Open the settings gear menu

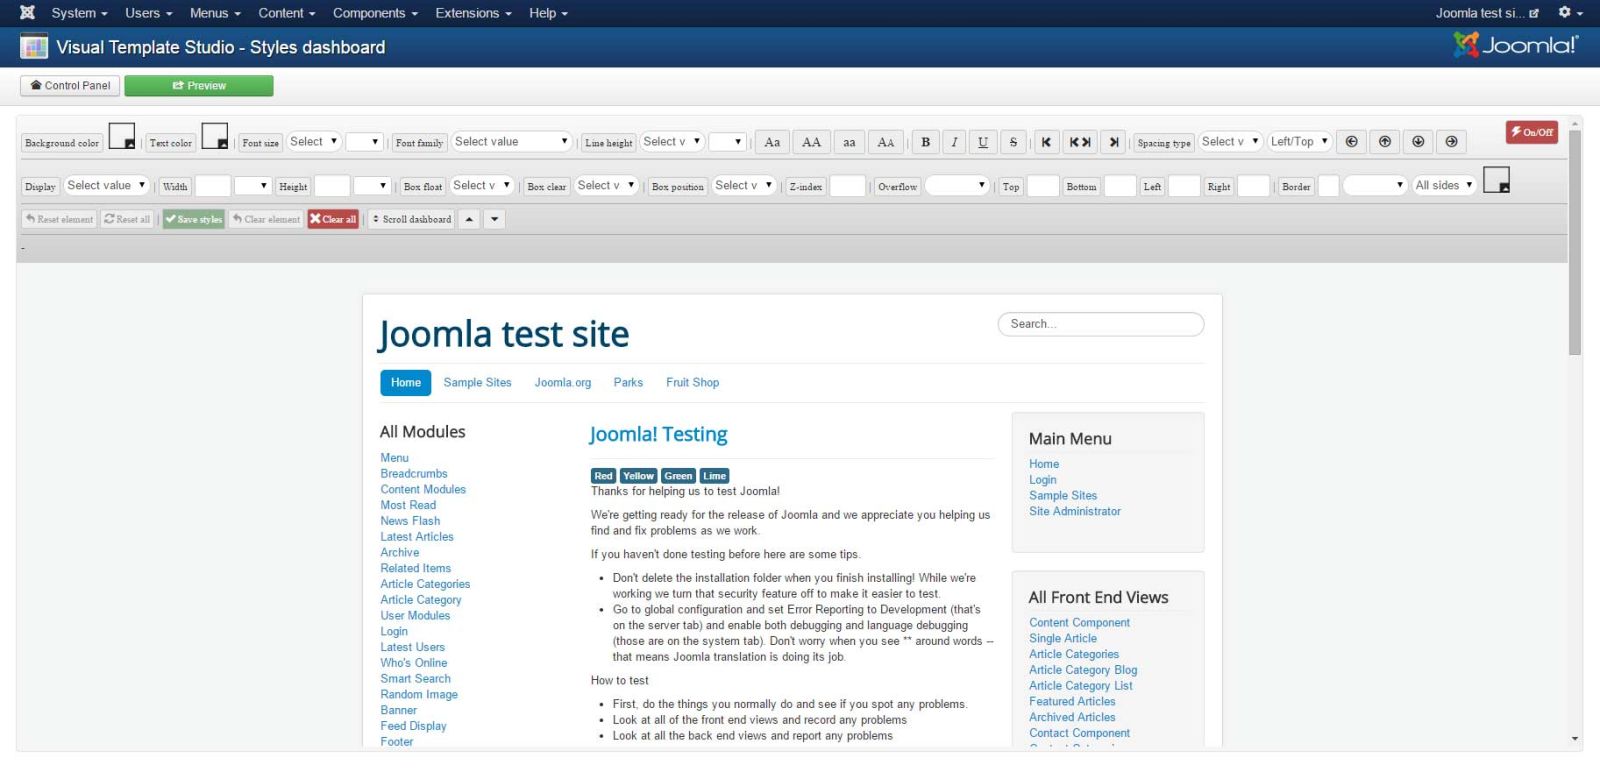pyautogui.click(x=1569, y=13)
